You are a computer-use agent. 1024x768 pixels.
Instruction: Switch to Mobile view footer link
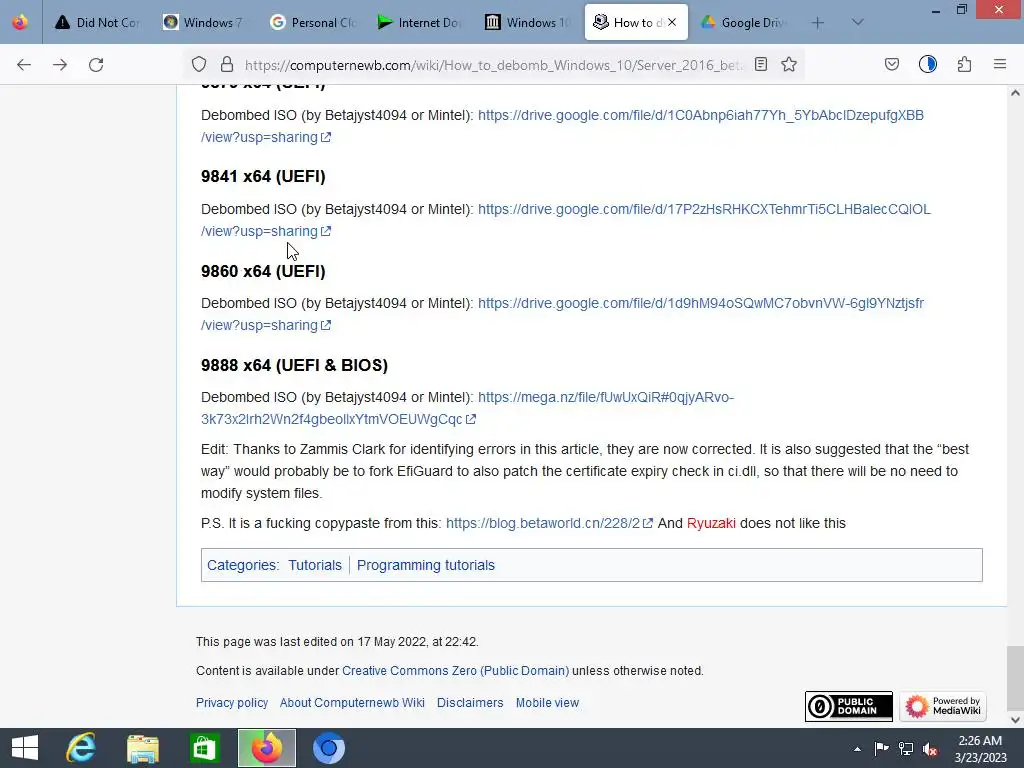pyautogui.click(x=547, y=703)
